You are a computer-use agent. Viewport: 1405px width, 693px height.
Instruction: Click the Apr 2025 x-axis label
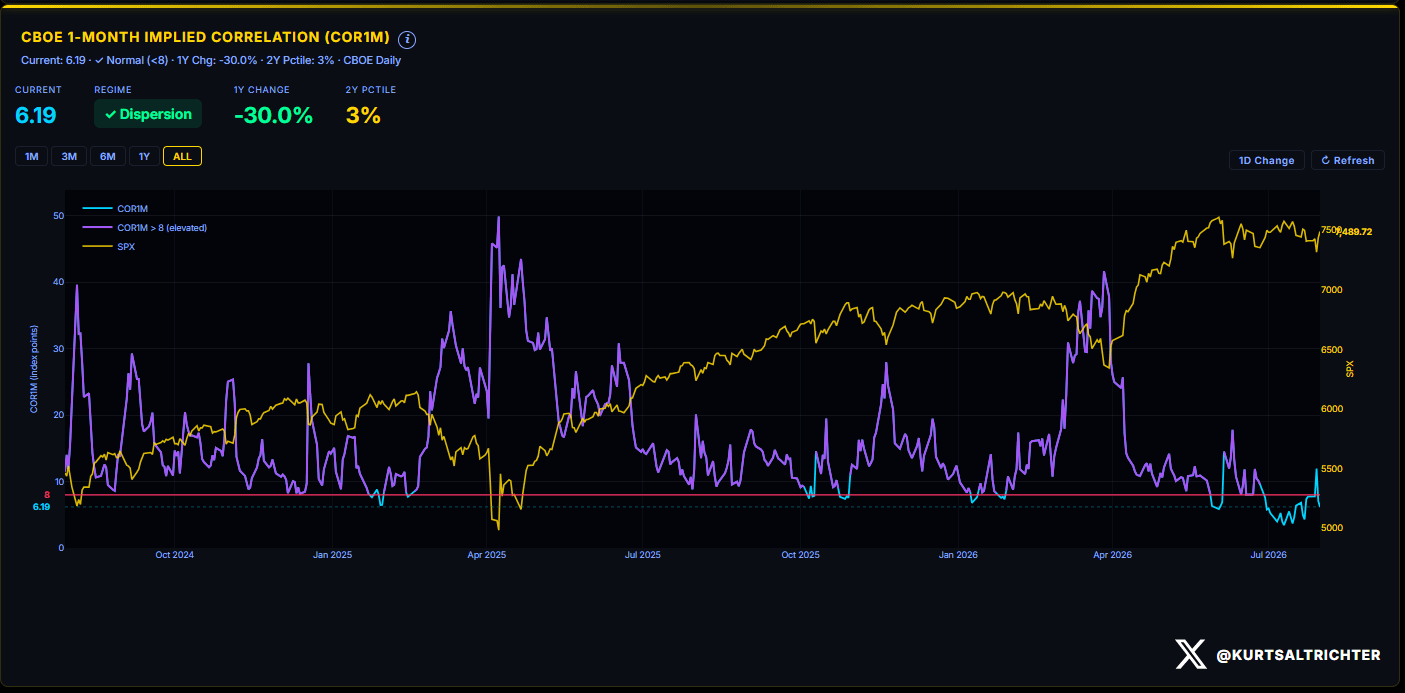[x=487, y=554]
